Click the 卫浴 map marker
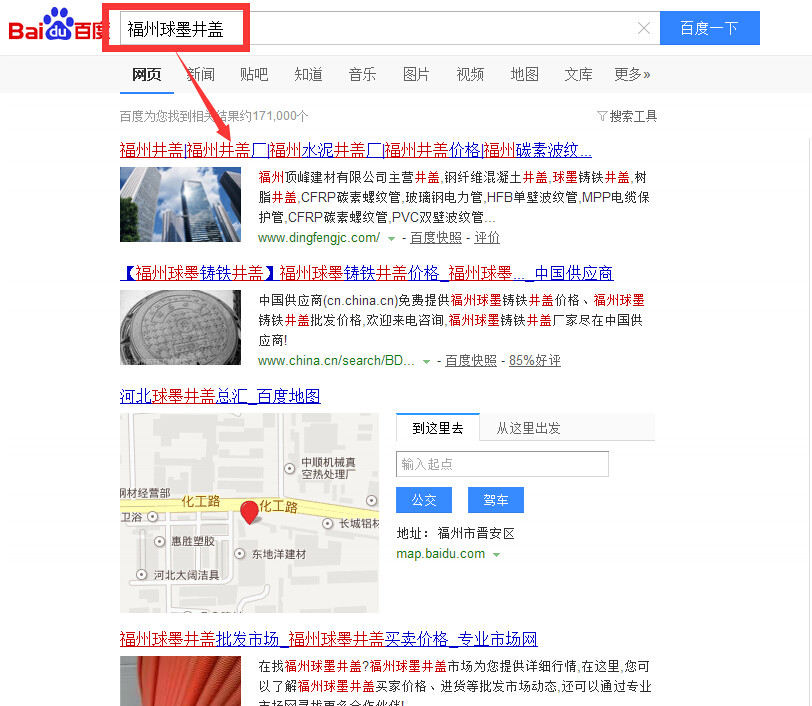This screenshot has width=812, height=706. (x=153, y=516)
